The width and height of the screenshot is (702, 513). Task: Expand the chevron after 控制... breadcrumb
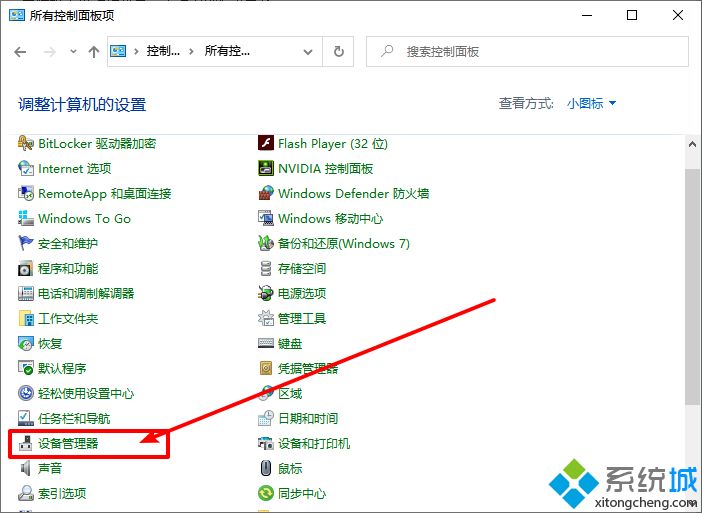(x=191, y=52)
